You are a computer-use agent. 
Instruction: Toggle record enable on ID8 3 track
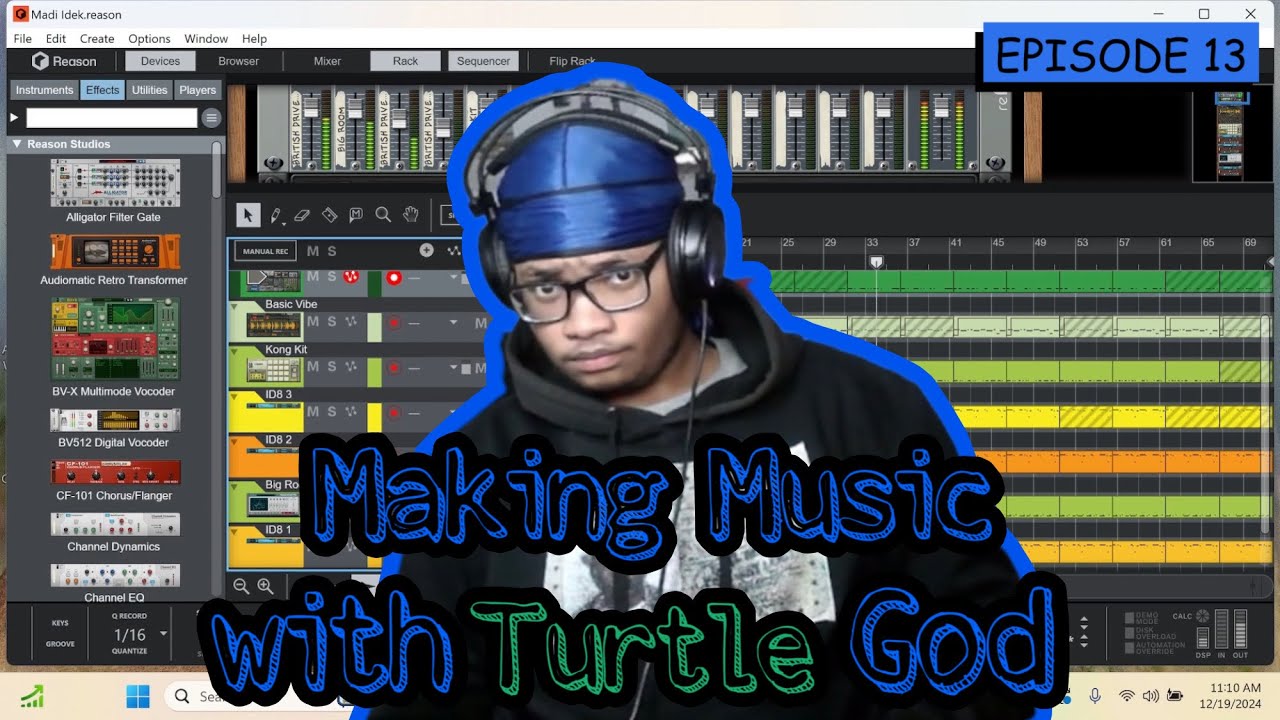(394, 413)
